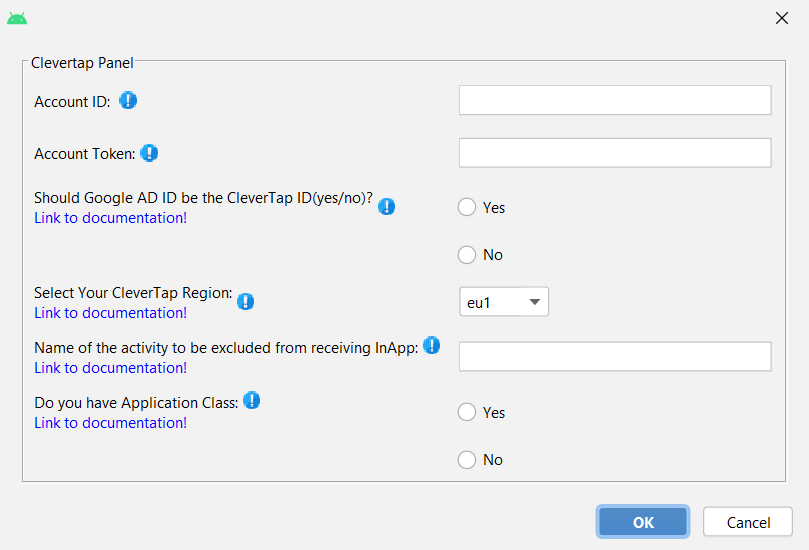Screen dimensions: 809x550
Task: Click the OK button
Action: pyautogui.click(x=643, y=522)
